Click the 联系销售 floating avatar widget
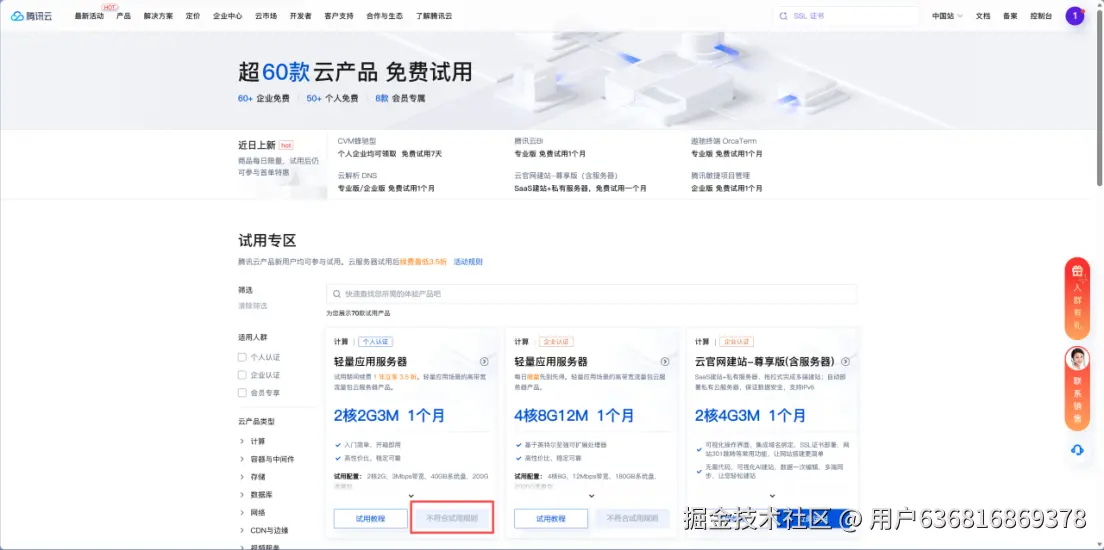This screenshot has width=1104, height=550. [x=1077, y=389]
